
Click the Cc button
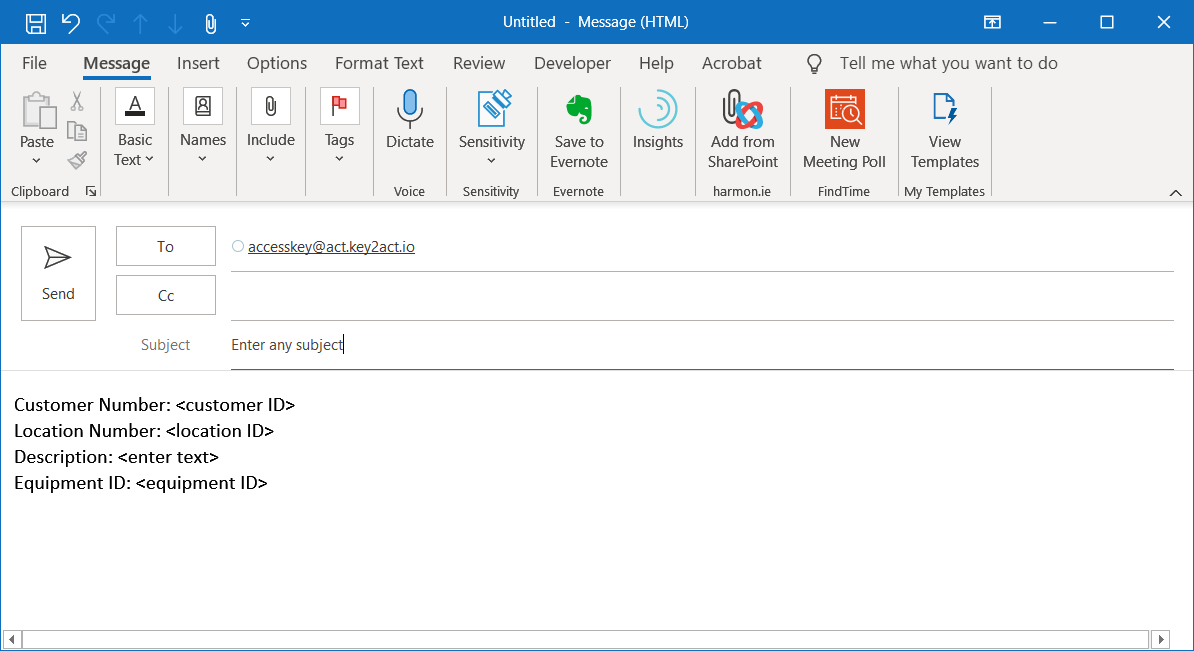point(166,296)
